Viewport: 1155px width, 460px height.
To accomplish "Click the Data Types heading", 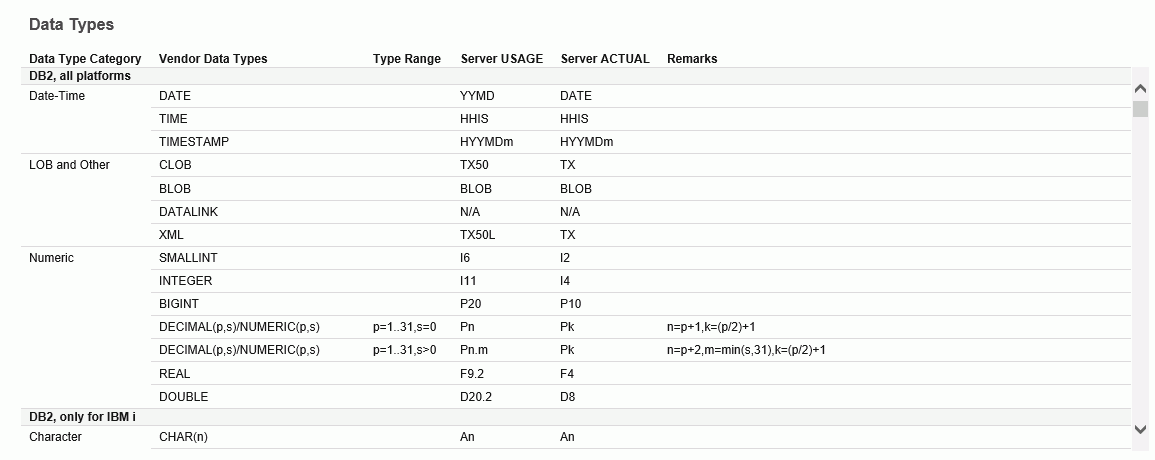I will point(71,24).
